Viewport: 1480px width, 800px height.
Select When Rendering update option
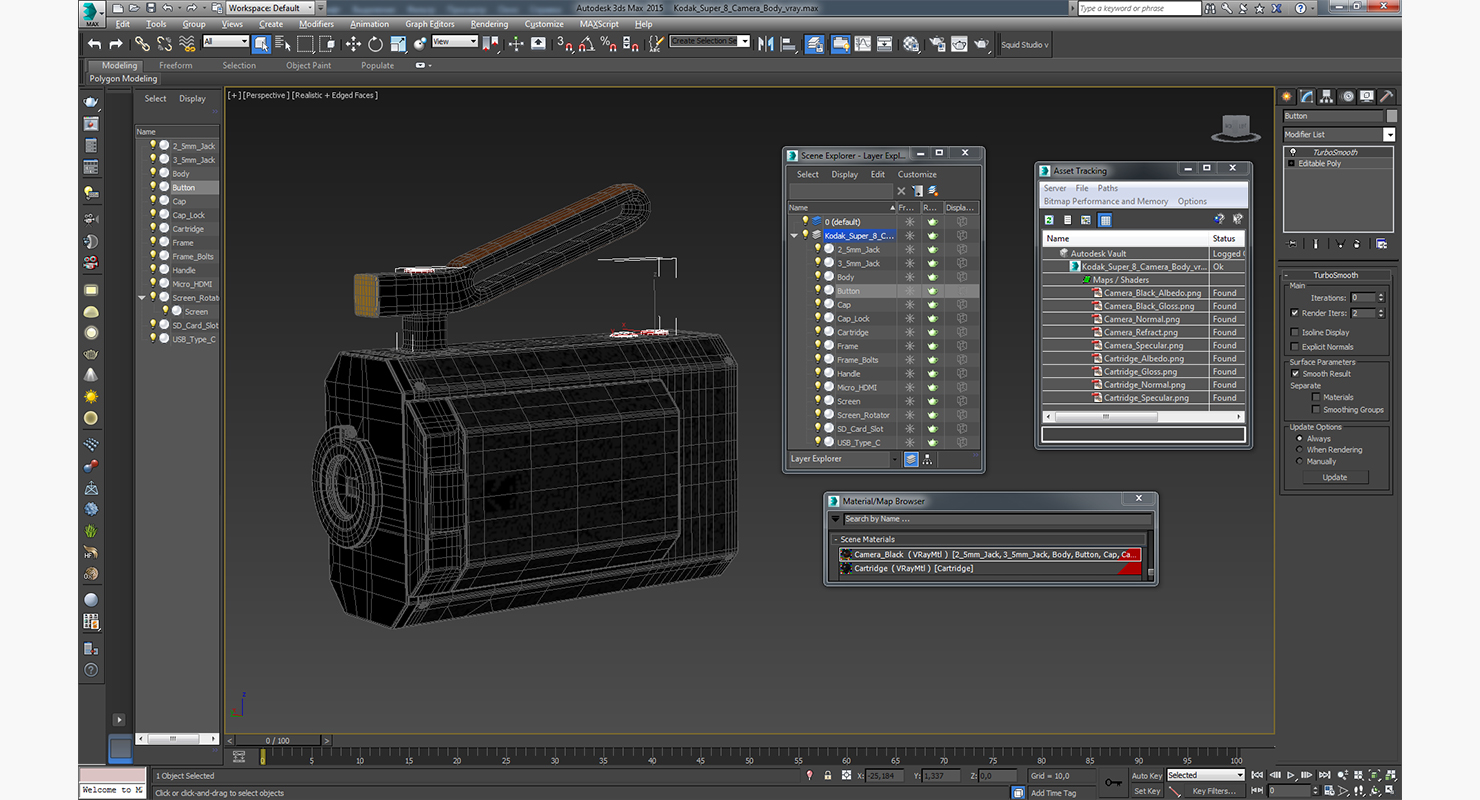(1300, 450)
